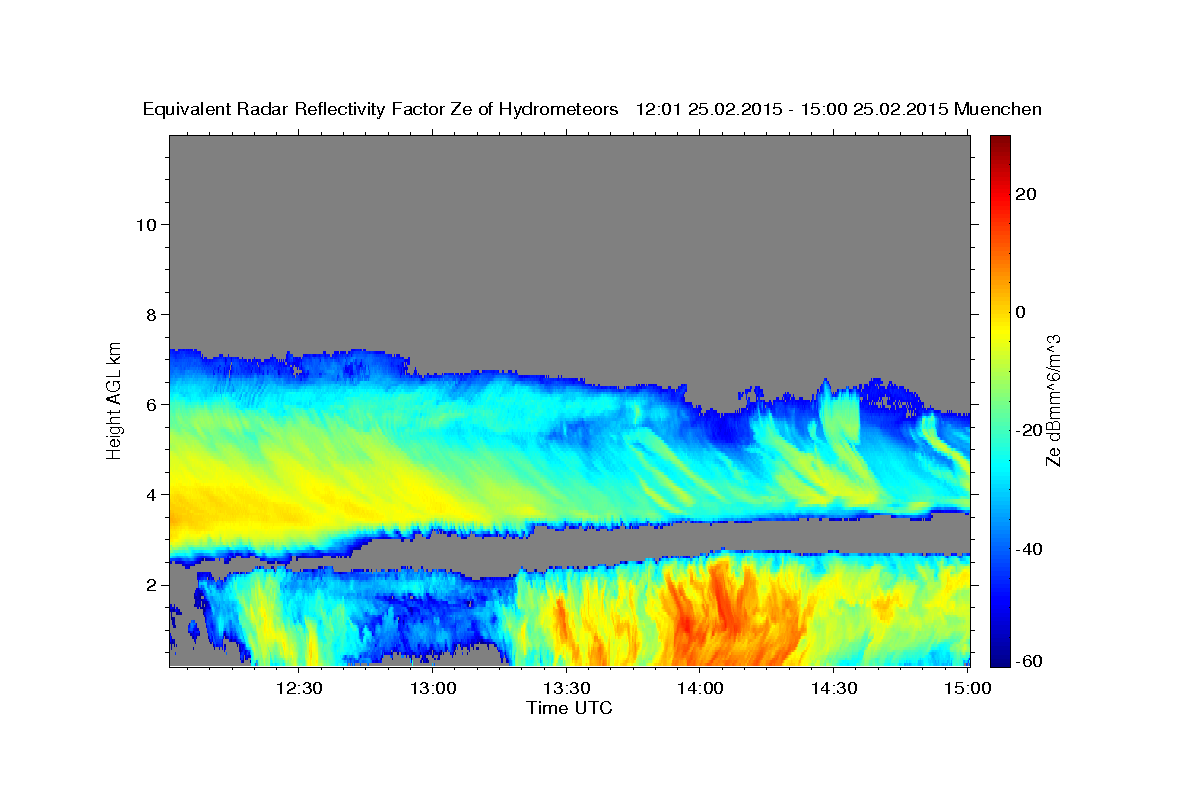
Task: Click the height tick label 10
Action: [x=147, y=224]
